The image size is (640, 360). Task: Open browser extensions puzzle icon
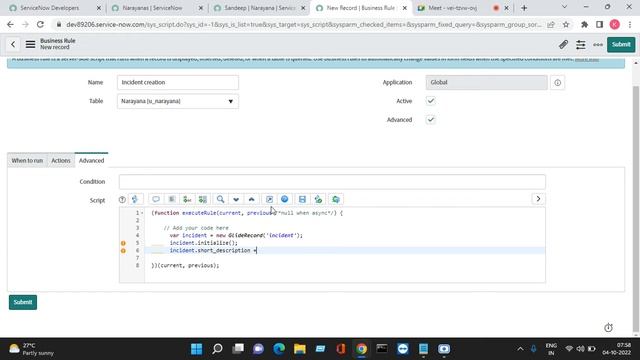[584, 24]
